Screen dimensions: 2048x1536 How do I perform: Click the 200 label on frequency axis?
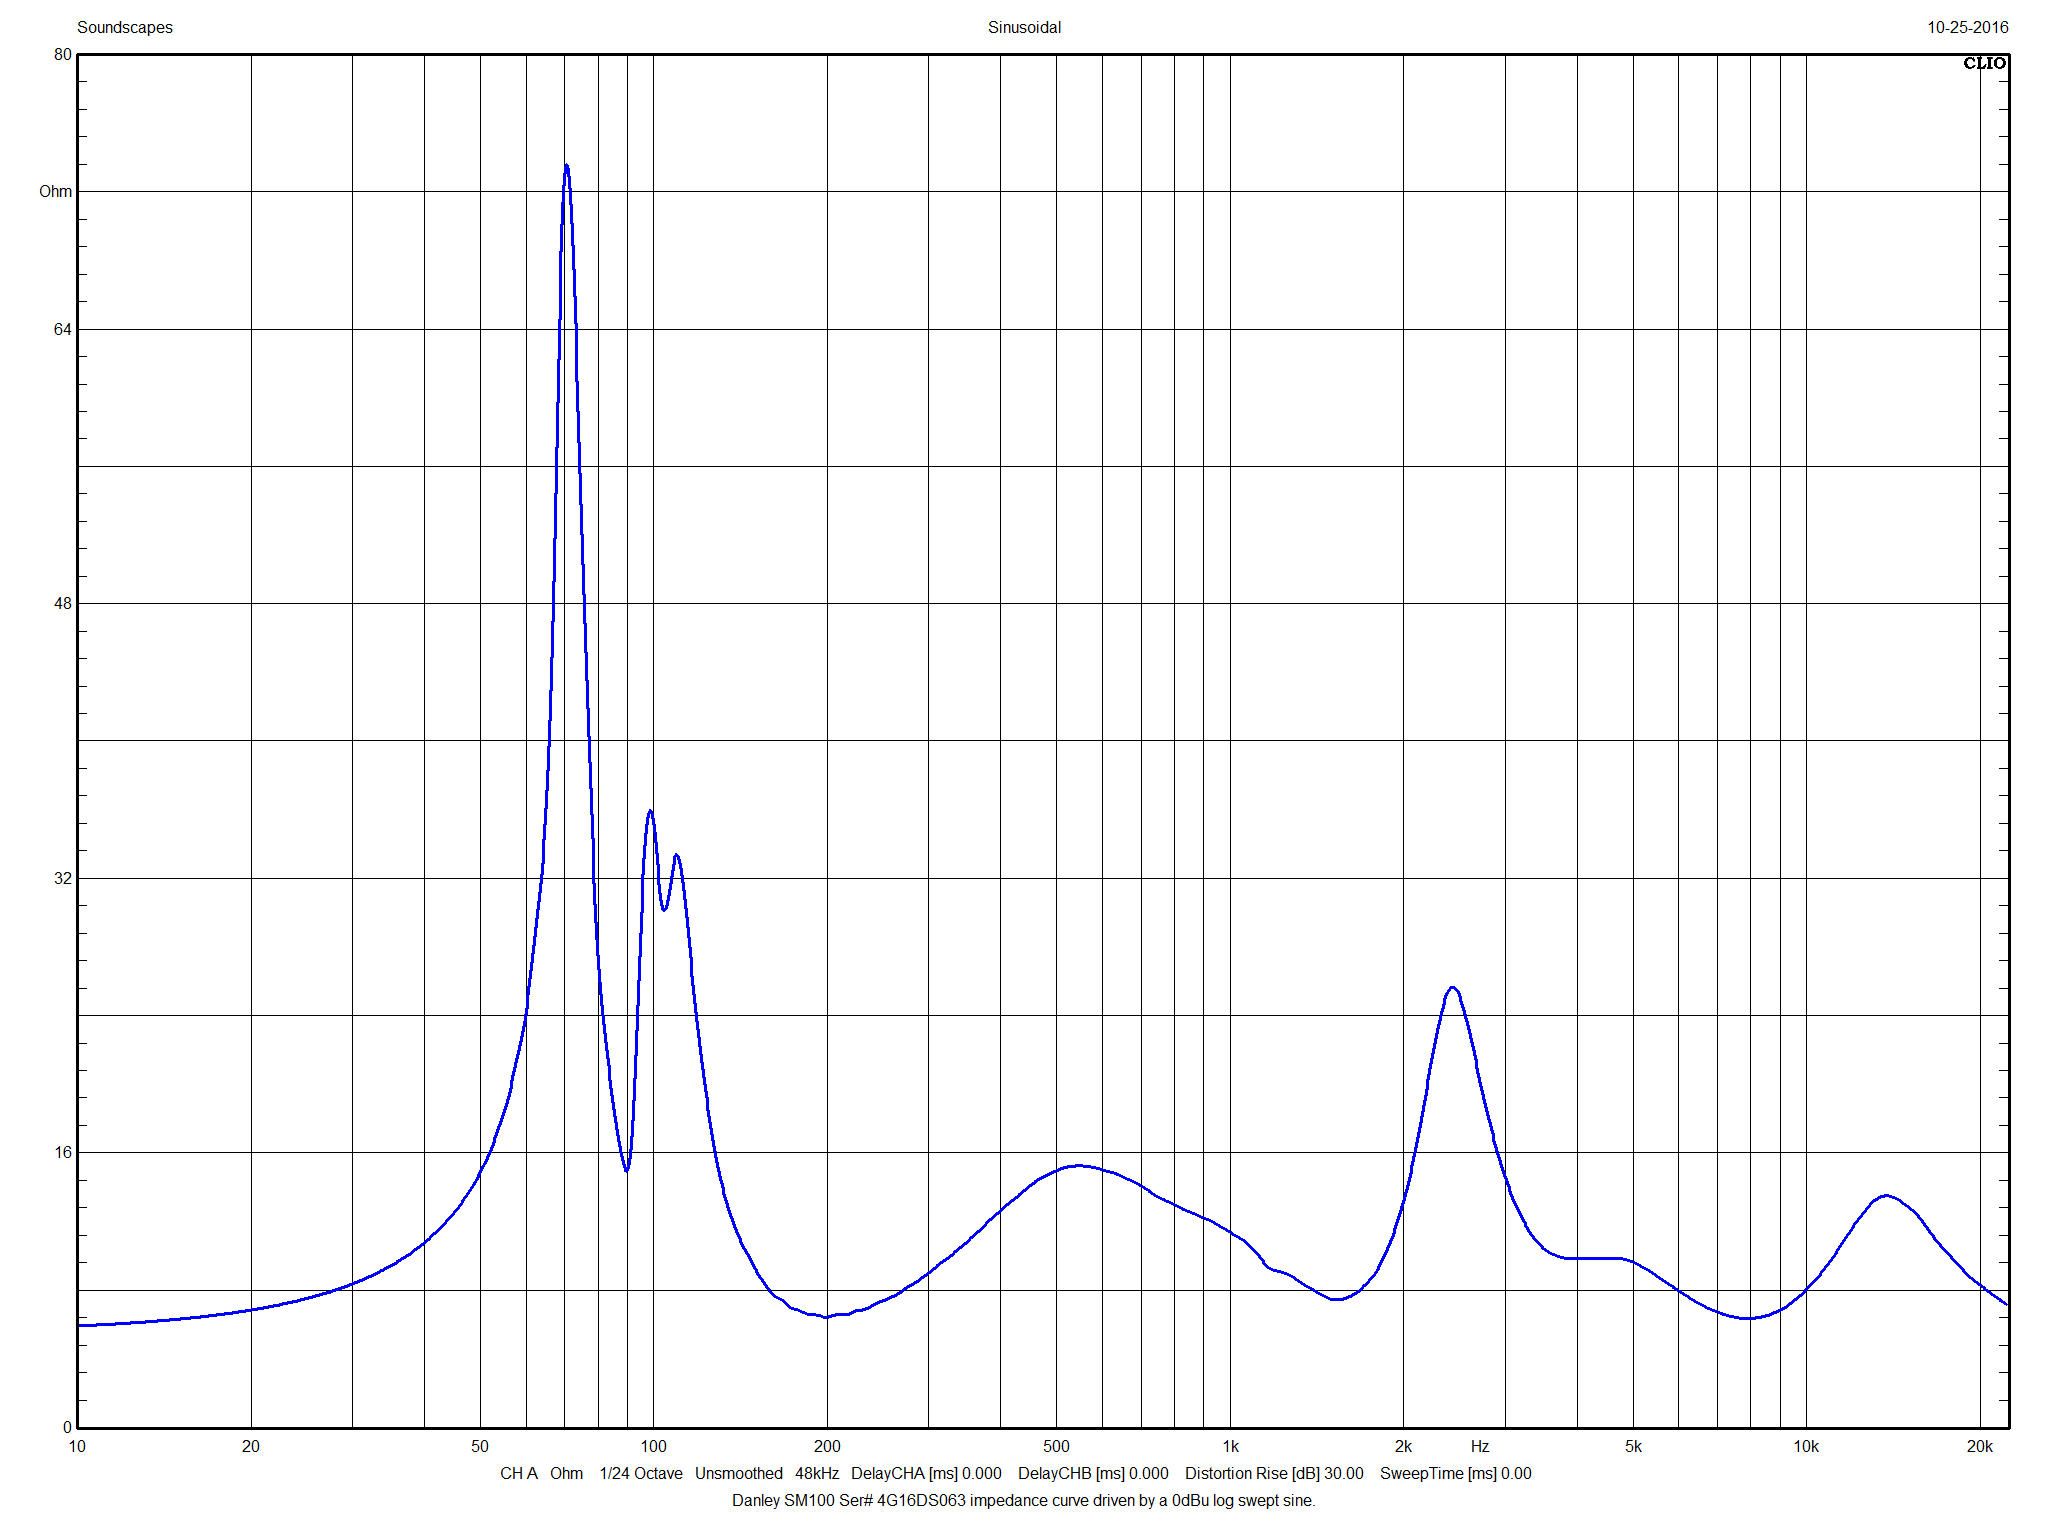pos(827,1446)
